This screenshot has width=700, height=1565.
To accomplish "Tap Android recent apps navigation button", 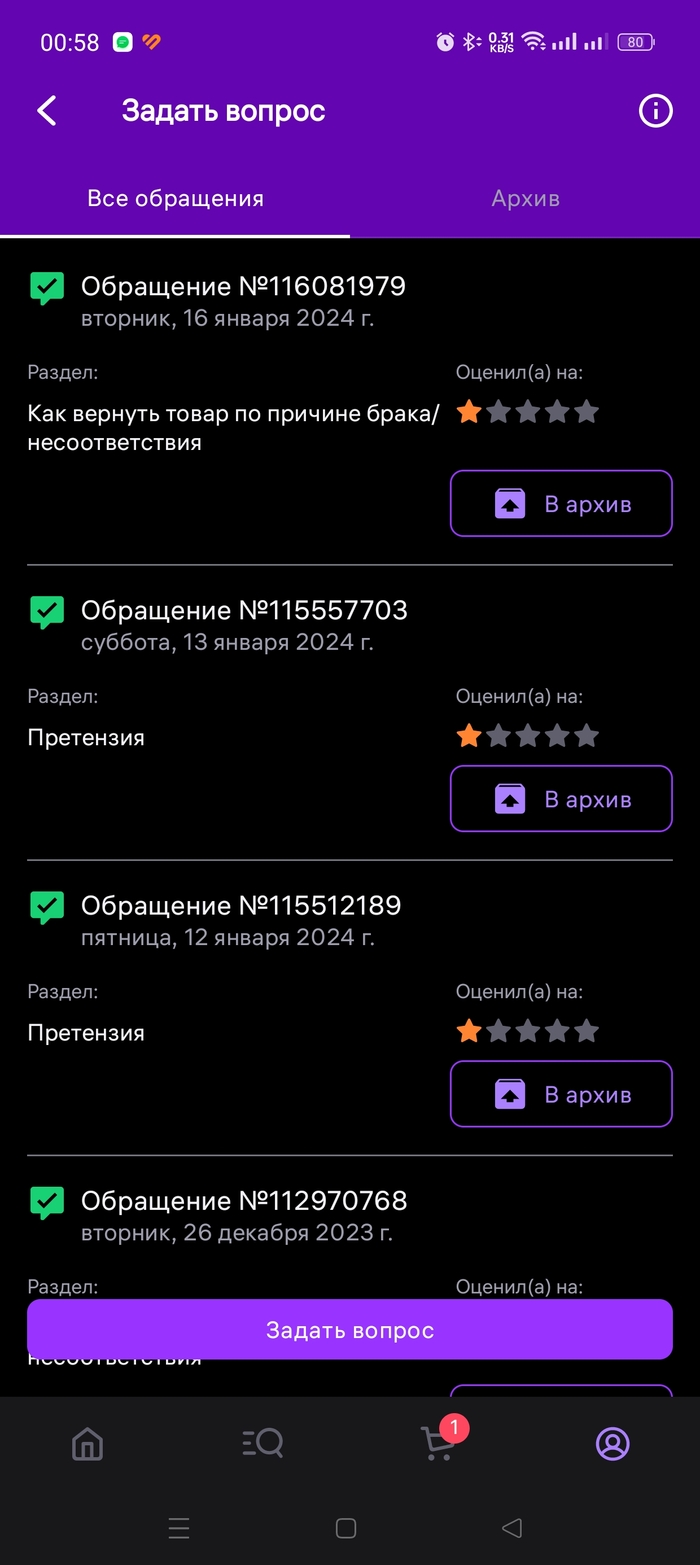I will pyautogui.click(x=179, y=1528).
